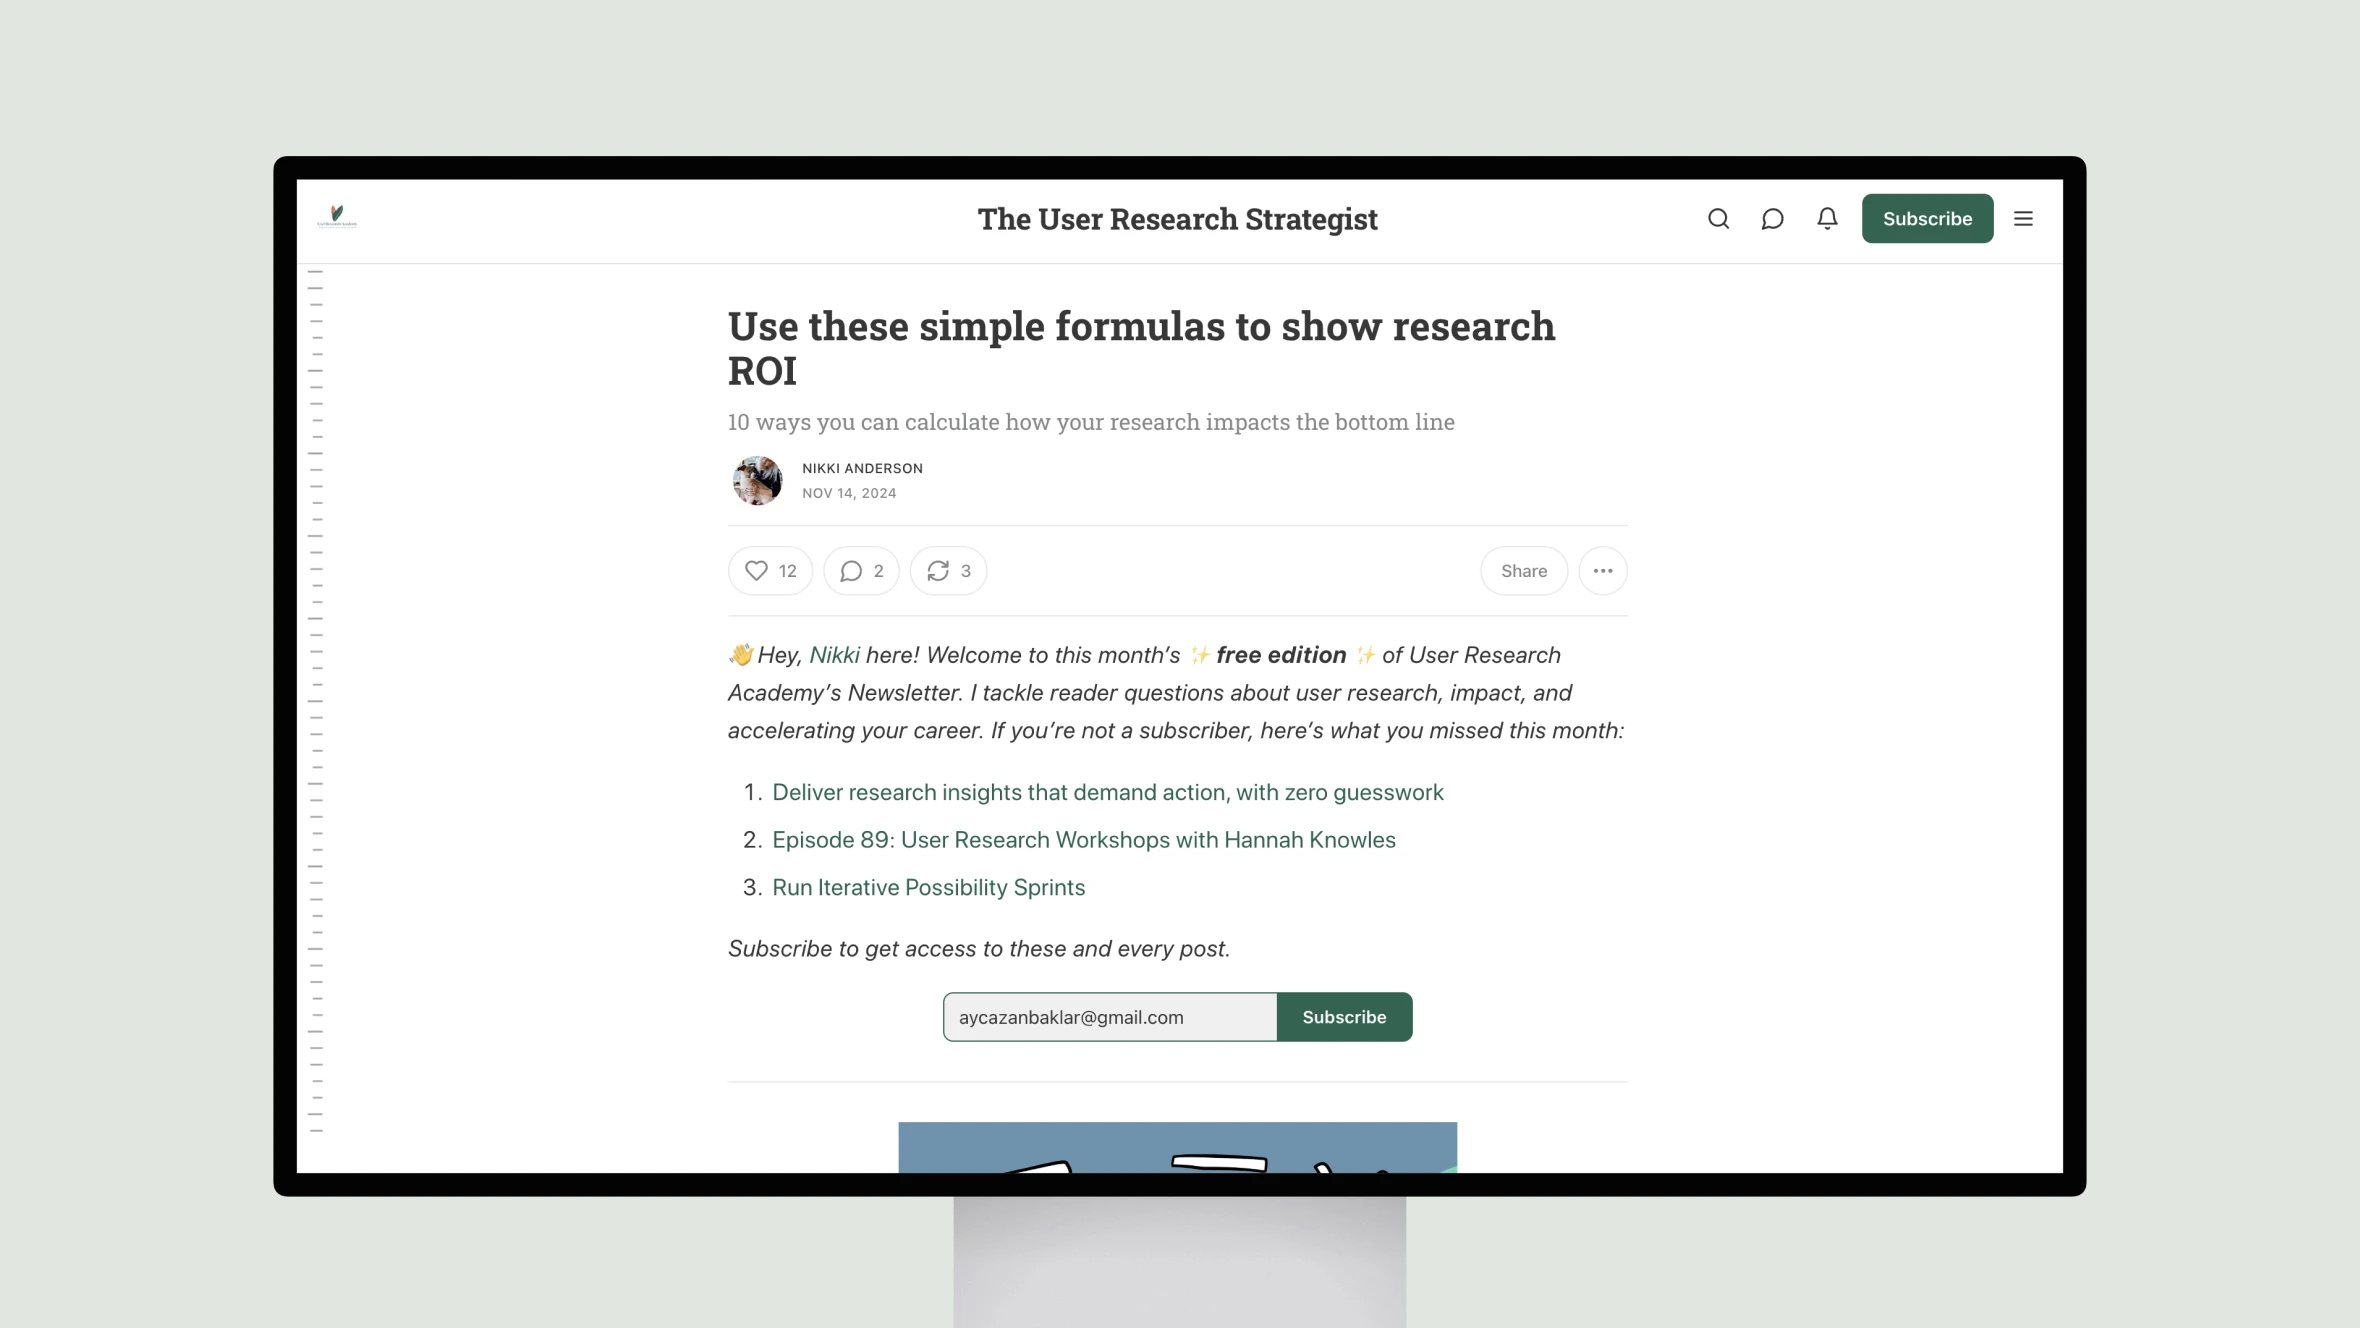
Task: Open comments via bubble showing 2
Action: pyautogui.click(x=861, y=571)
